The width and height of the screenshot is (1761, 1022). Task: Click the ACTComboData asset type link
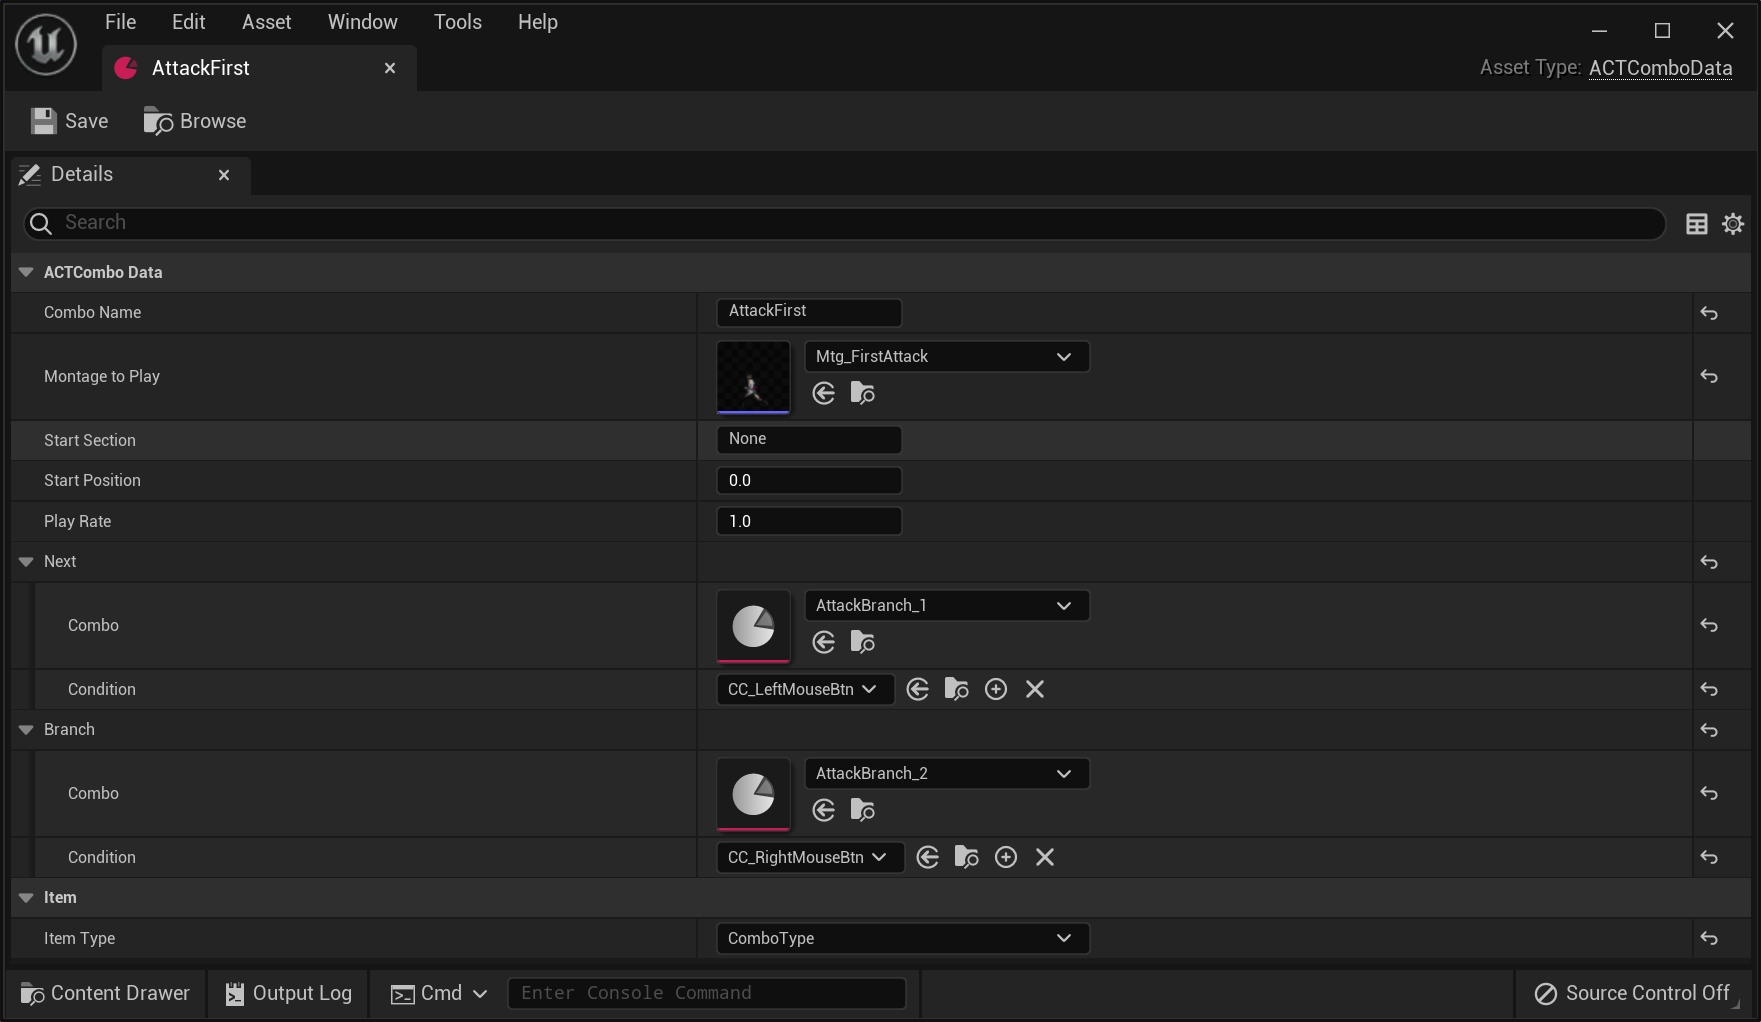click(x=1660, y=68)
